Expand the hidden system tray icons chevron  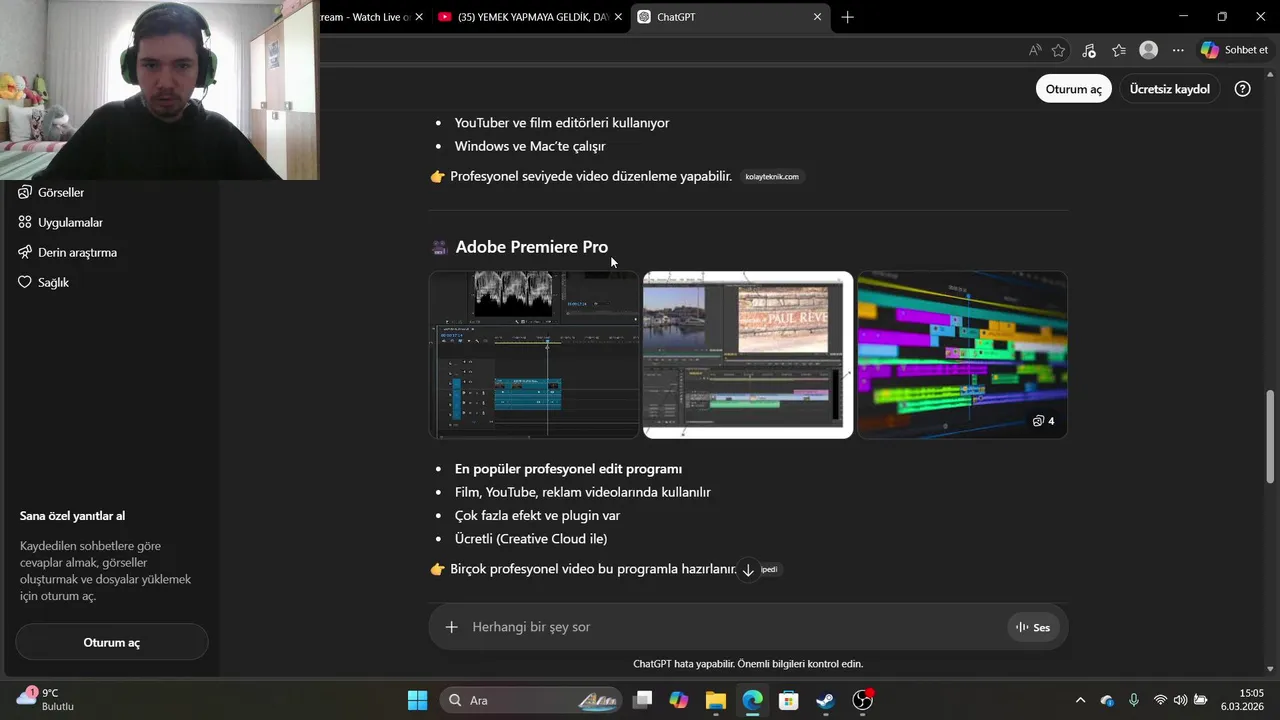(x=1080, y=700)
